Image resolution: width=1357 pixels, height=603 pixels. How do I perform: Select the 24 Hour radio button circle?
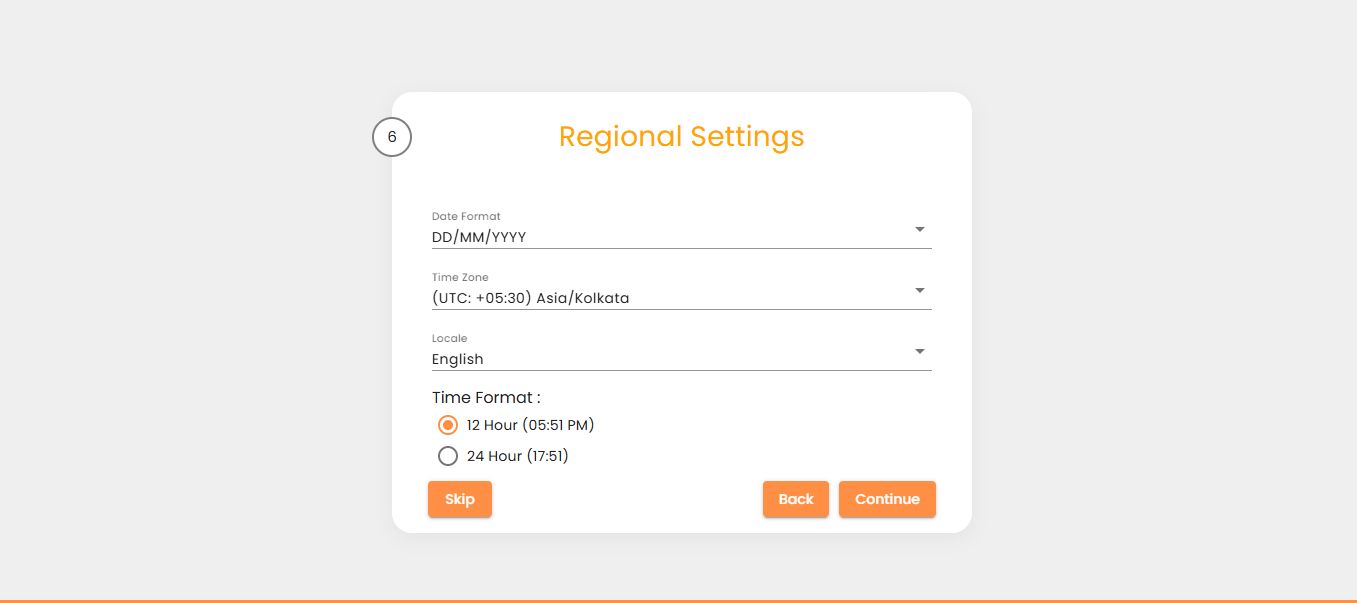(x=448, y=456)
